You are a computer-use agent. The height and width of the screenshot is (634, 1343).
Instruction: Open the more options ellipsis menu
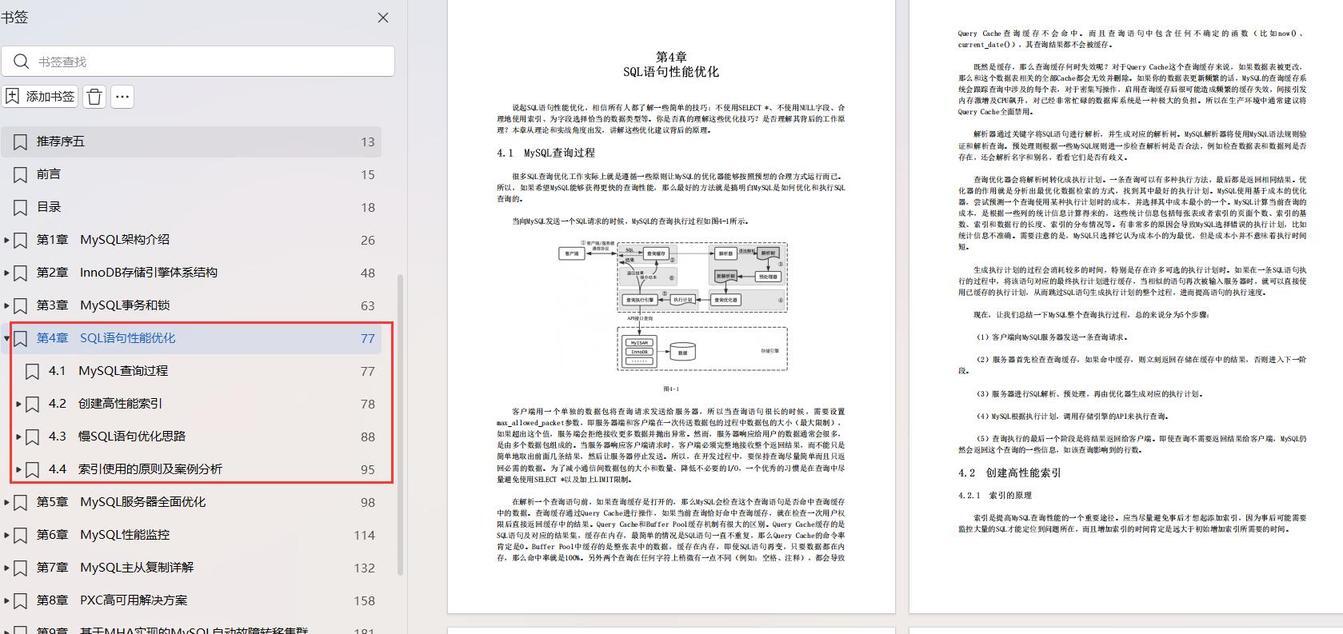pos(122,96)
